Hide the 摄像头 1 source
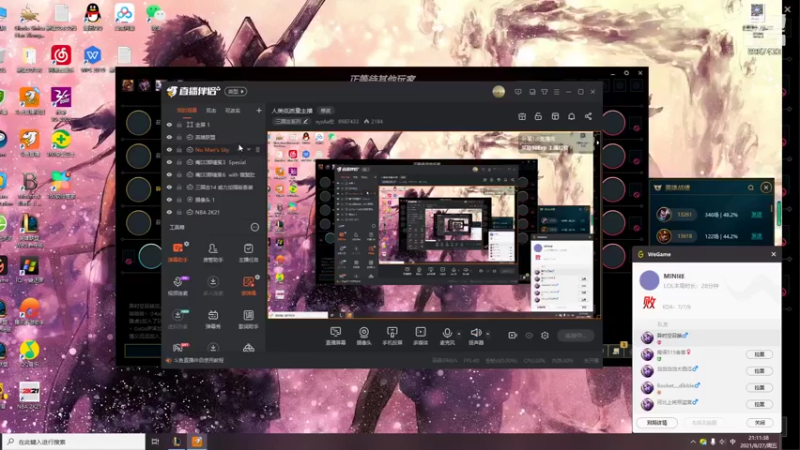800x450 pixels. [169, 199]
